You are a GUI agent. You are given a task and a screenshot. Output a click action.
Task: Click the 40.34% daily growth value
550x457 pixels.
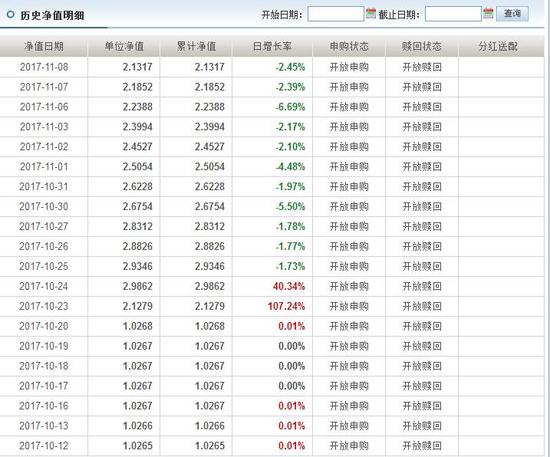coord(289,286)
